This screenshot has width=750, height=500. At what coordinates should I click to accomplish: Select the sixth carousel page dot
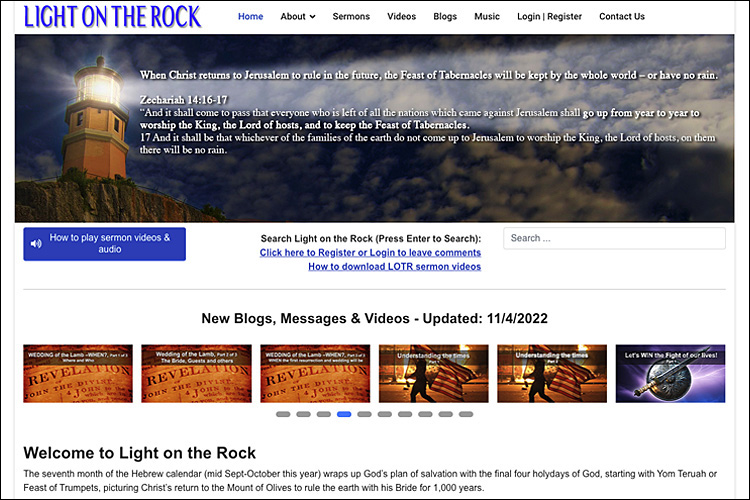coord(385,414)
